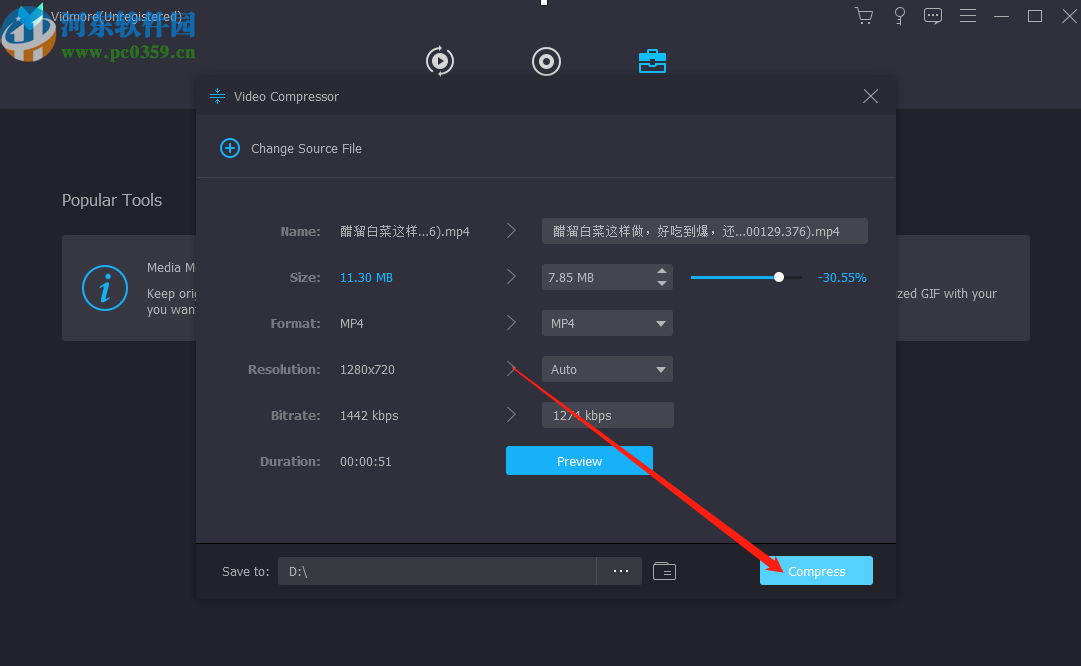Click the output bitrate kbps field
Viewport: 1081px width, 666px height.
pyautogui.click(x=607, y=415)
